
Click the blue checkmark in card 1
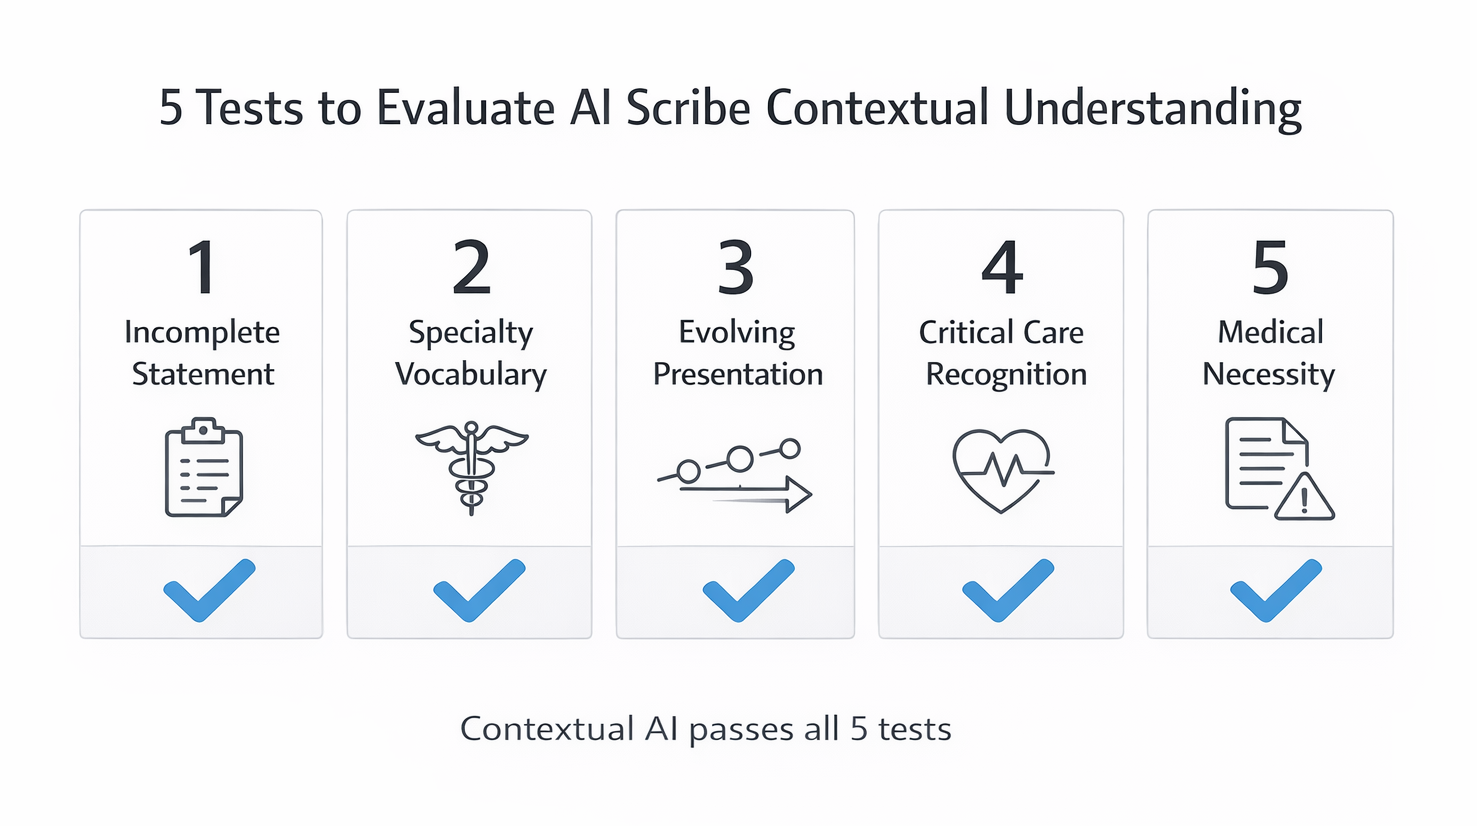pyautogui.click(x=209, y=591)
